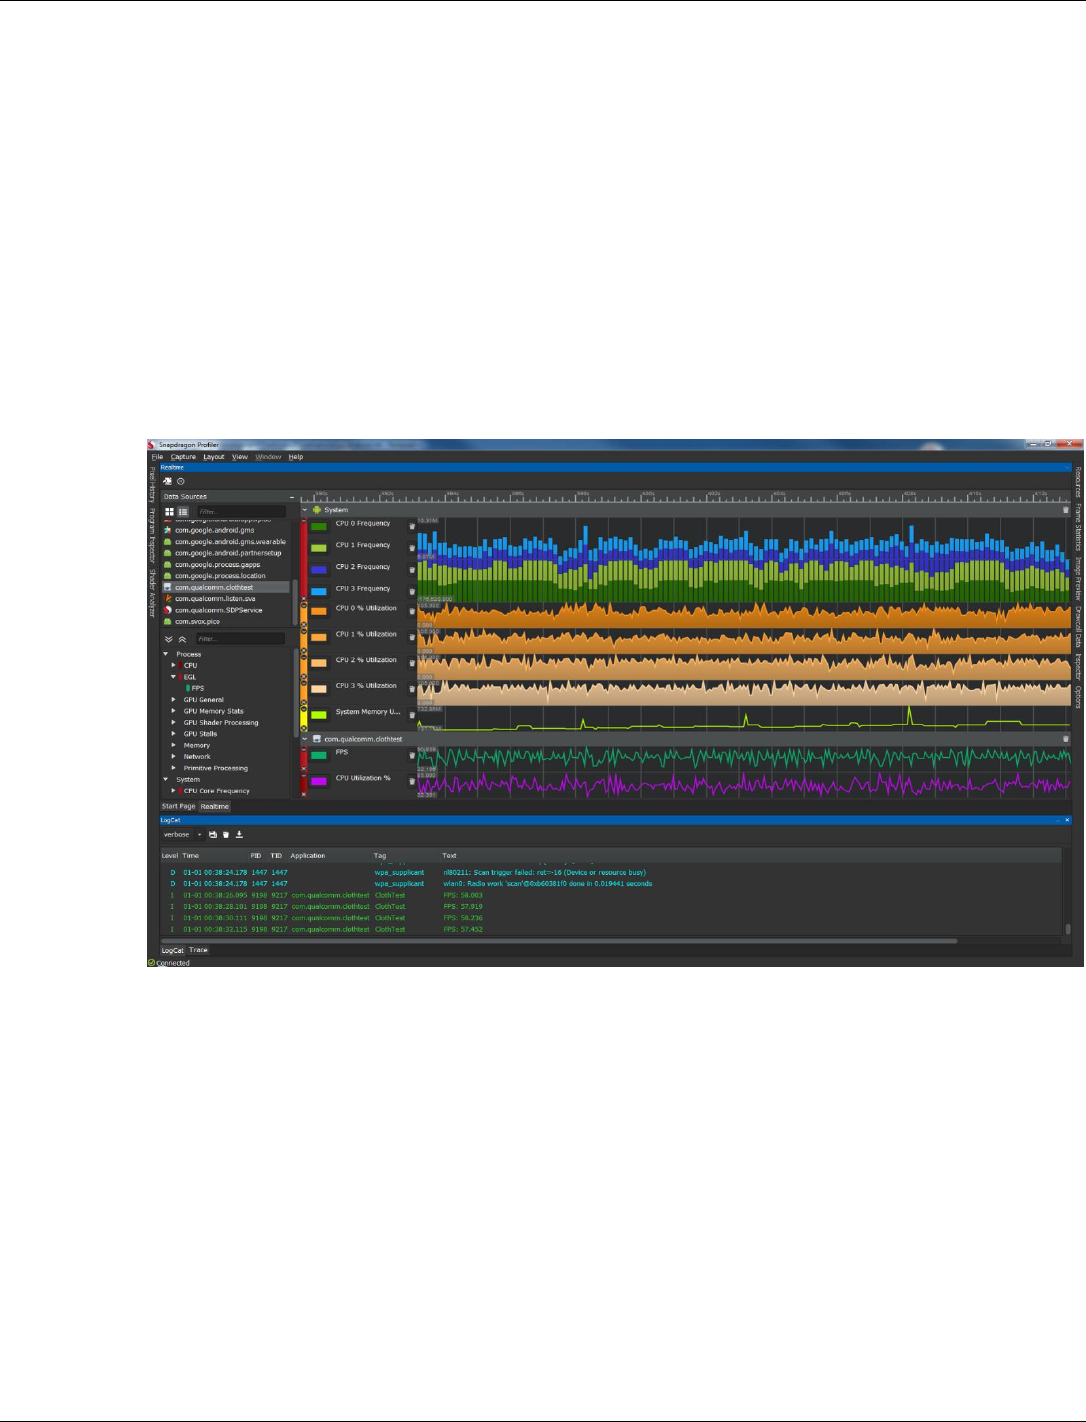Delete the CPU 2 % Utilization track
Viewport: 1086px width, 1422px height.
(412, 663)
